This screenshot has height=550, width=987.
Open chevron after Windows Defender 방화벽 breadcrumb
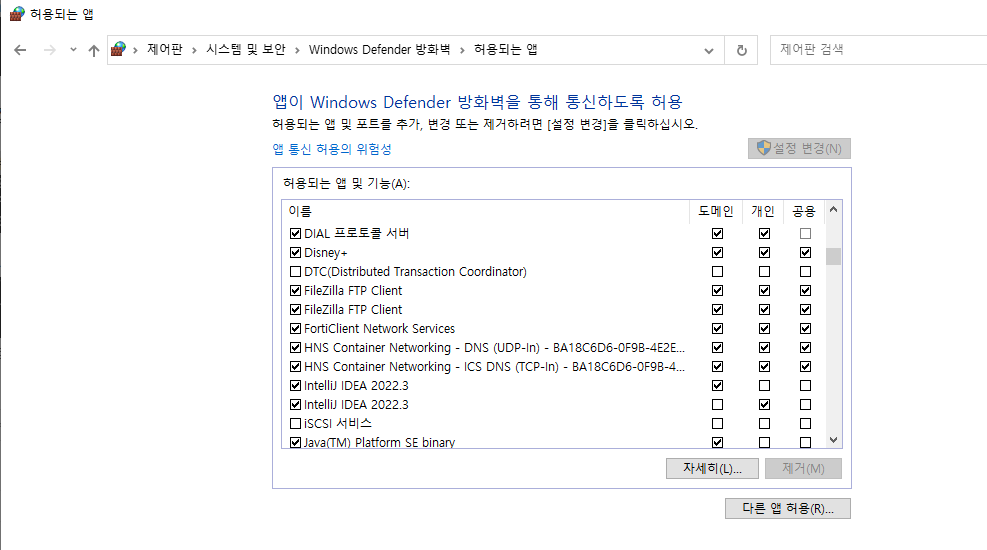tap(462, 50)
